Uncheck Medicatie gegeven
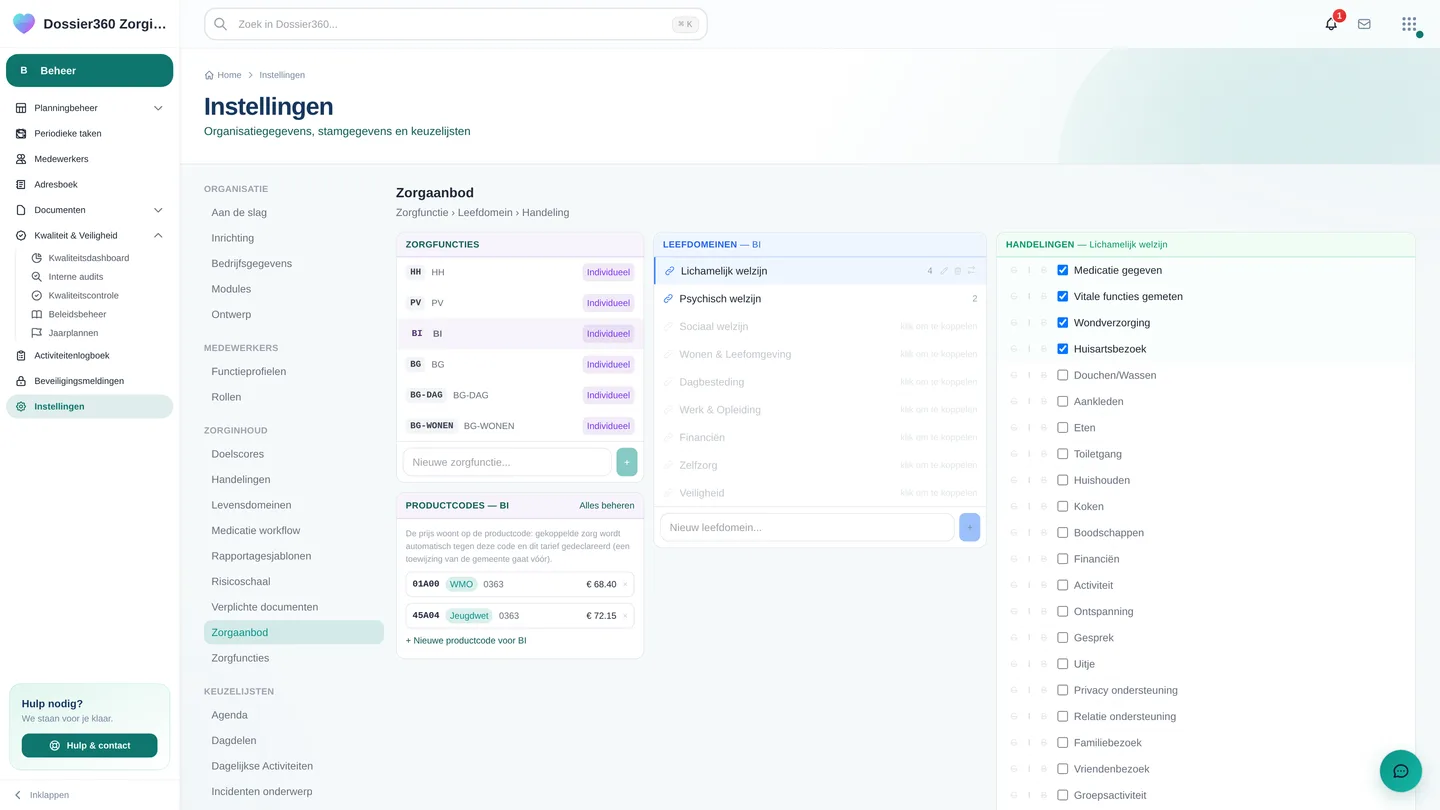 [x=1063, y=270]
